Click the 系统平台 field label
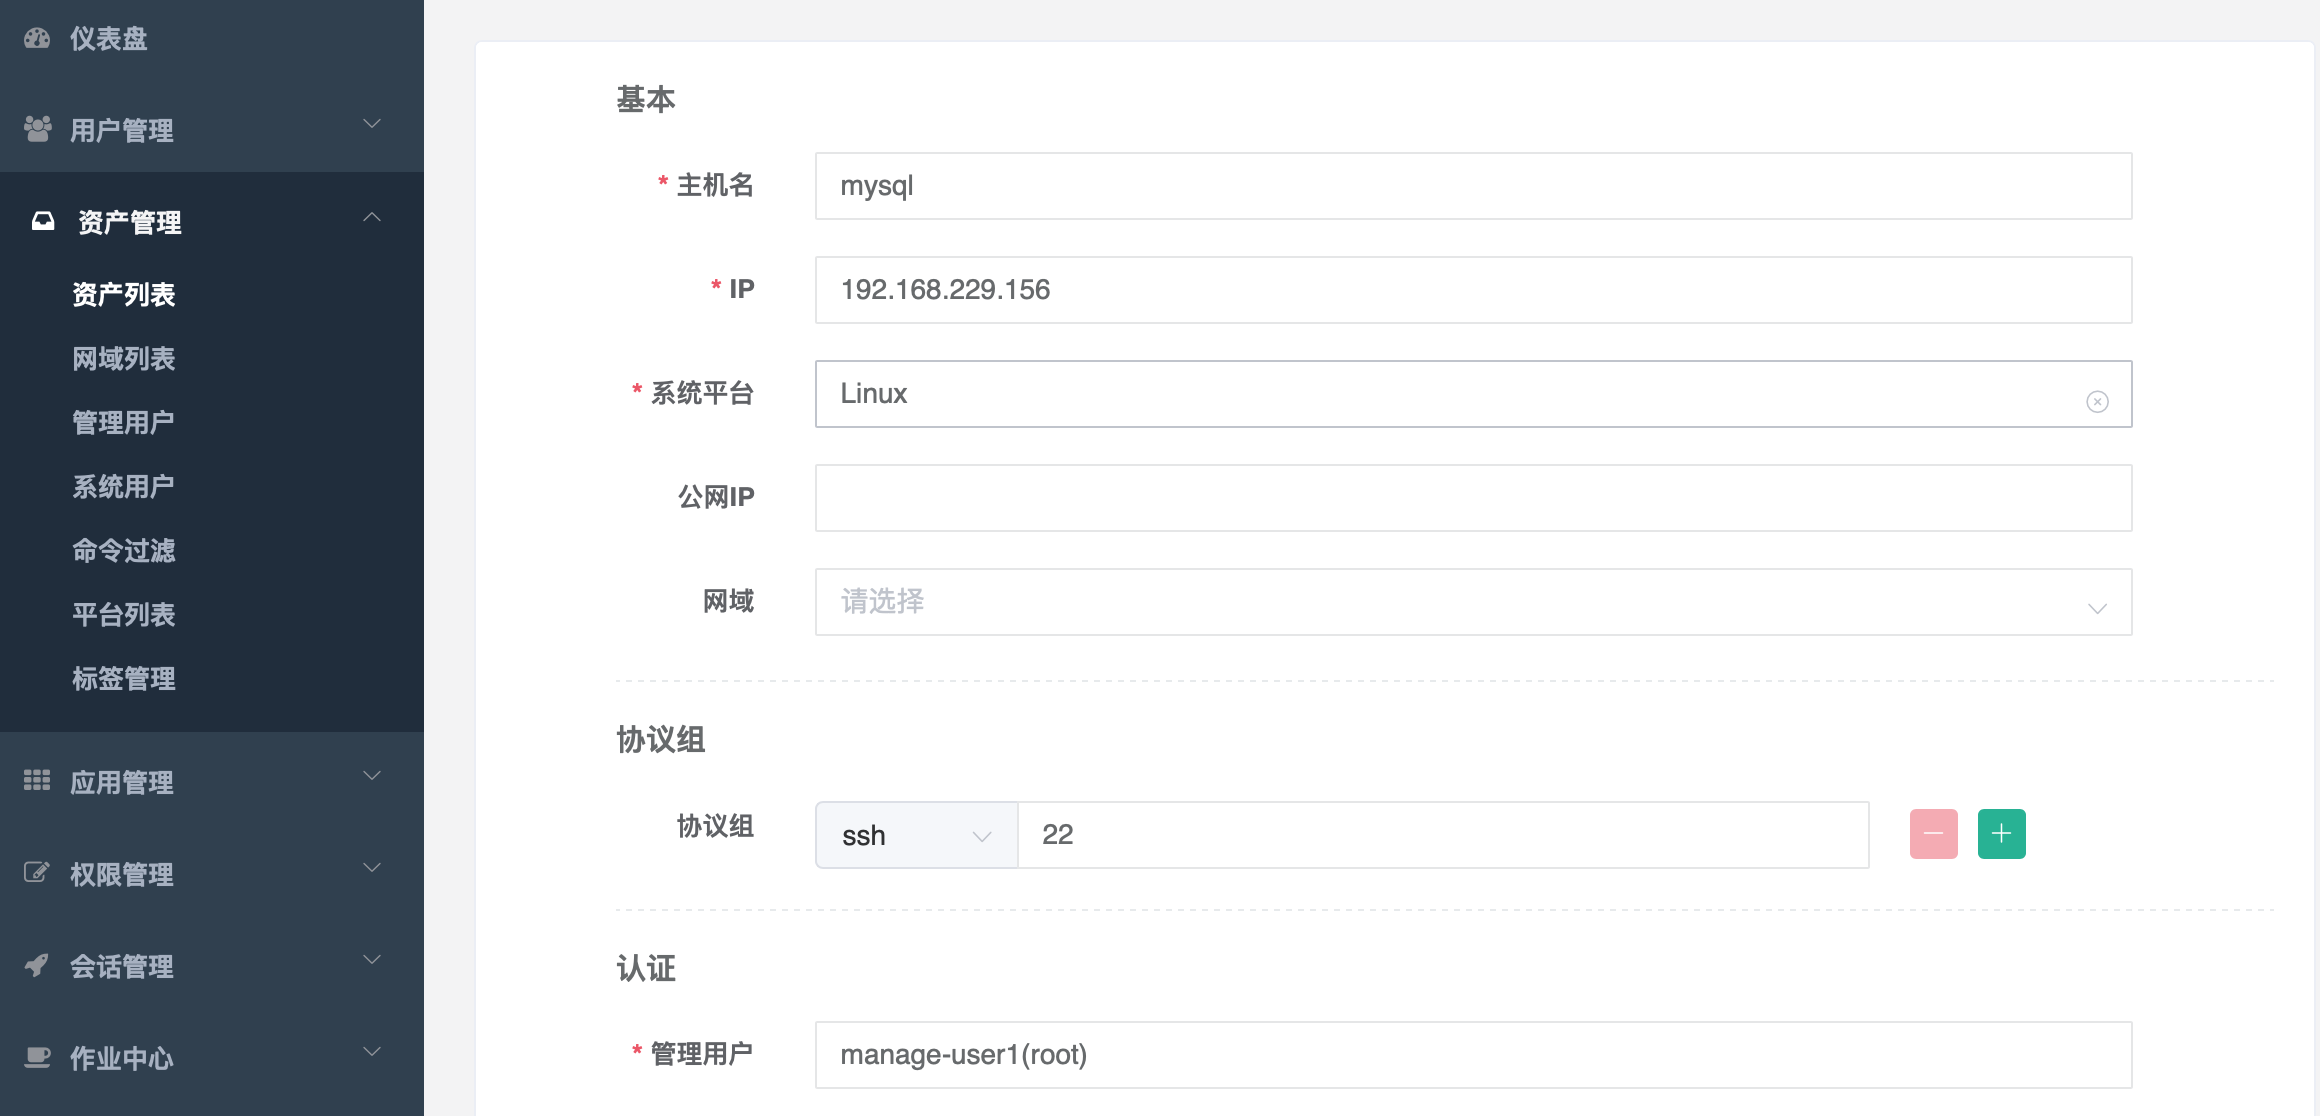 (702, 393)
